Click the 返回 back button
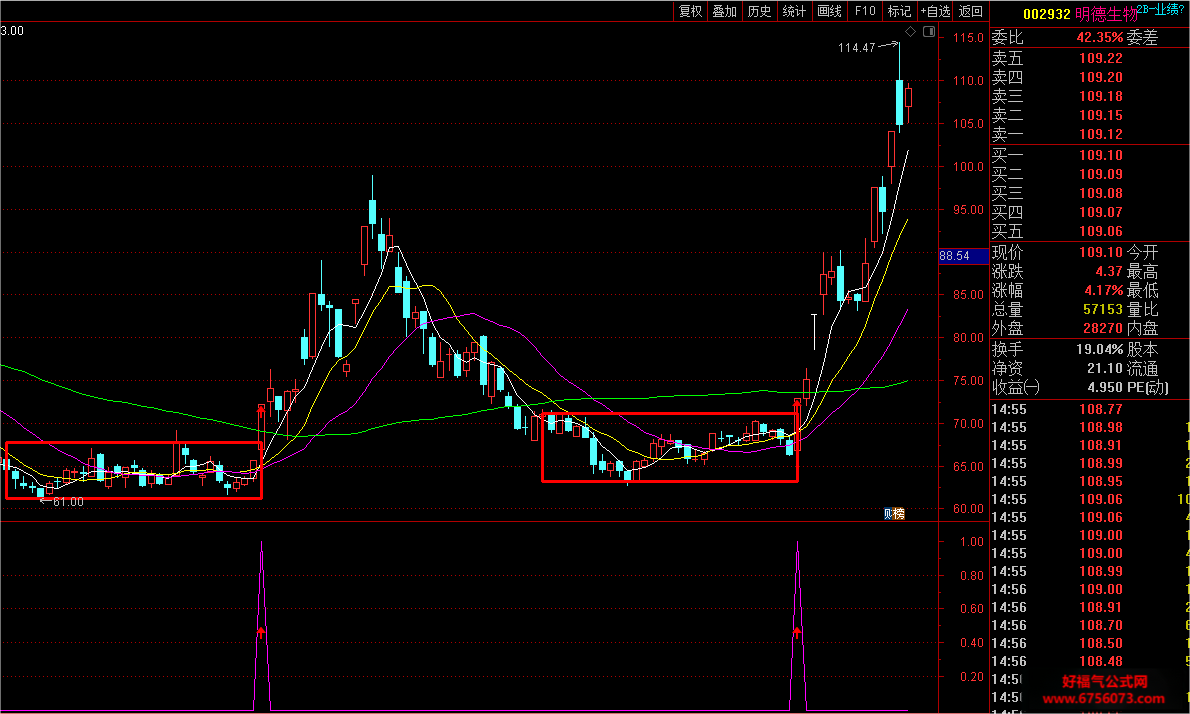The width and height of the screenshot is (1190, 714). pyautogui.click(x=971, y=11)
